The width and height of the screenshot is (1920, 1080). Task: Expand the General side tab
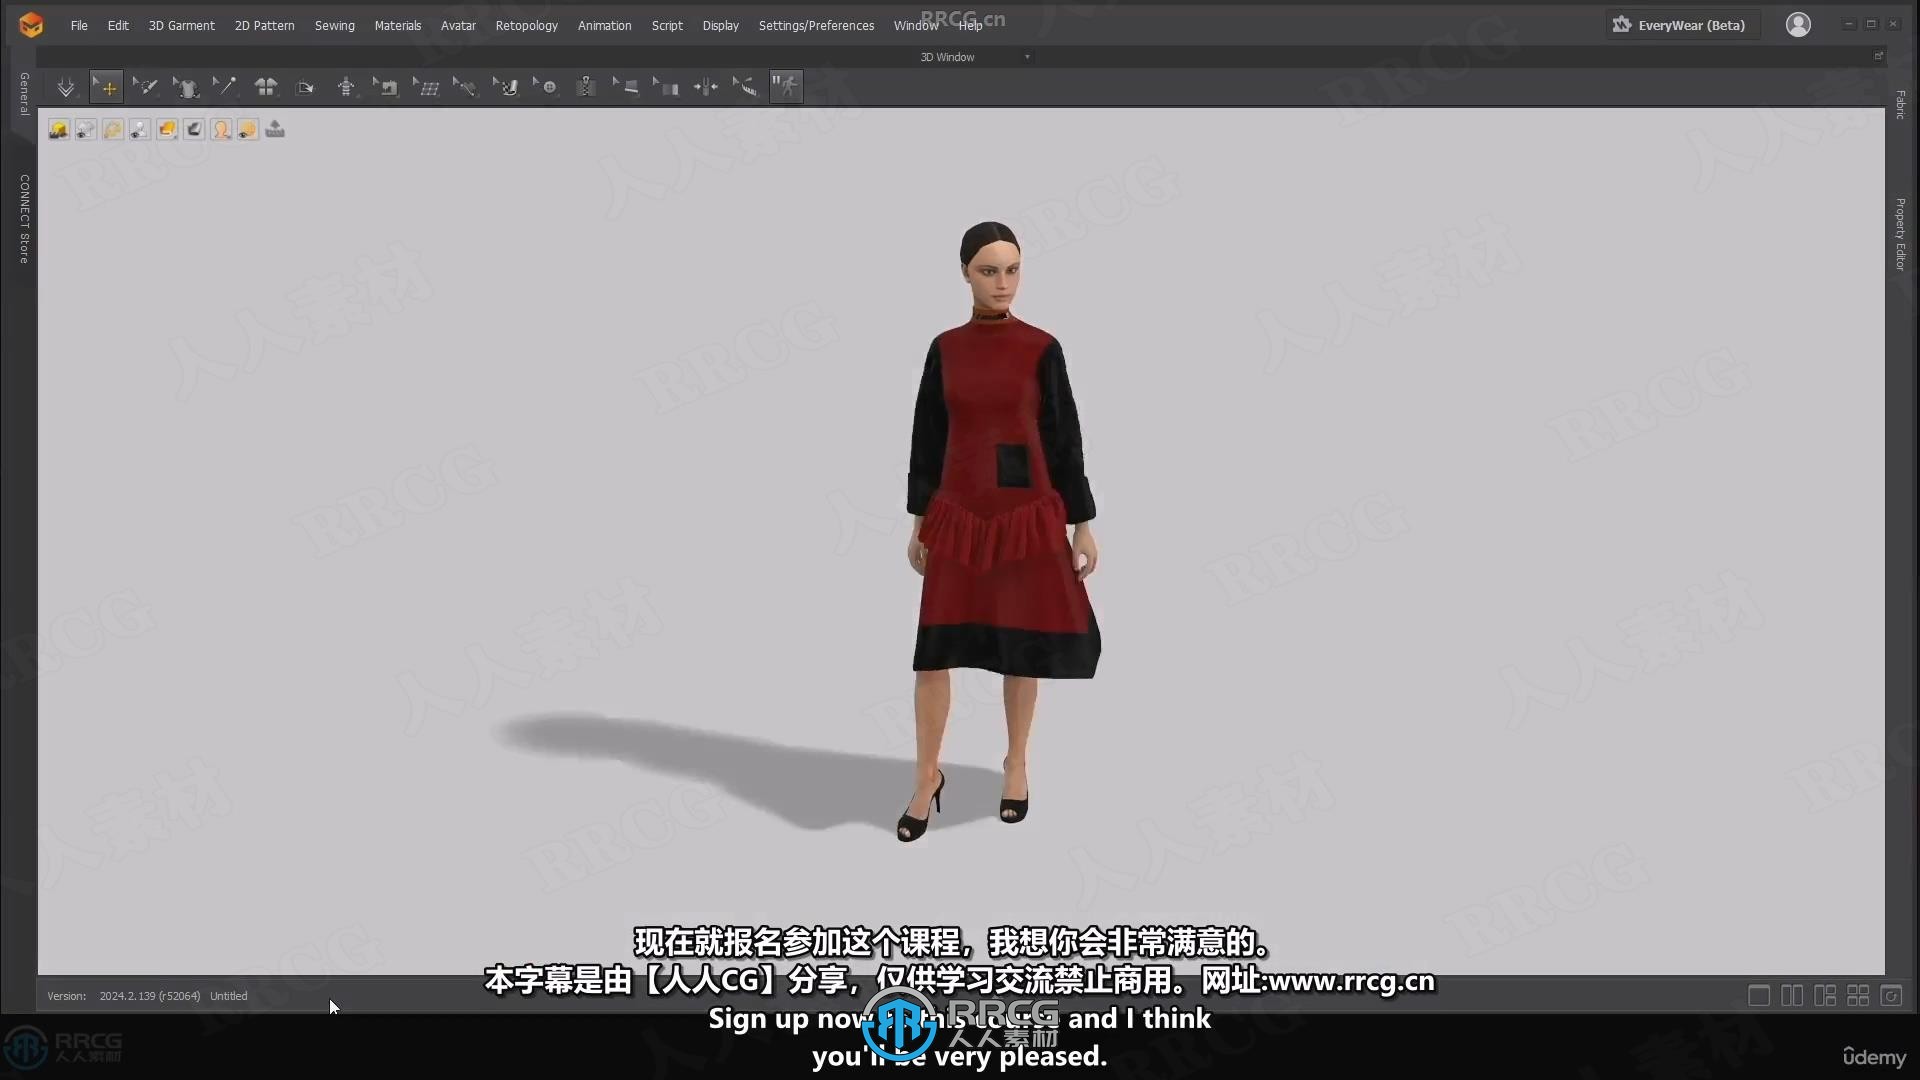click(x=24, y=93)
